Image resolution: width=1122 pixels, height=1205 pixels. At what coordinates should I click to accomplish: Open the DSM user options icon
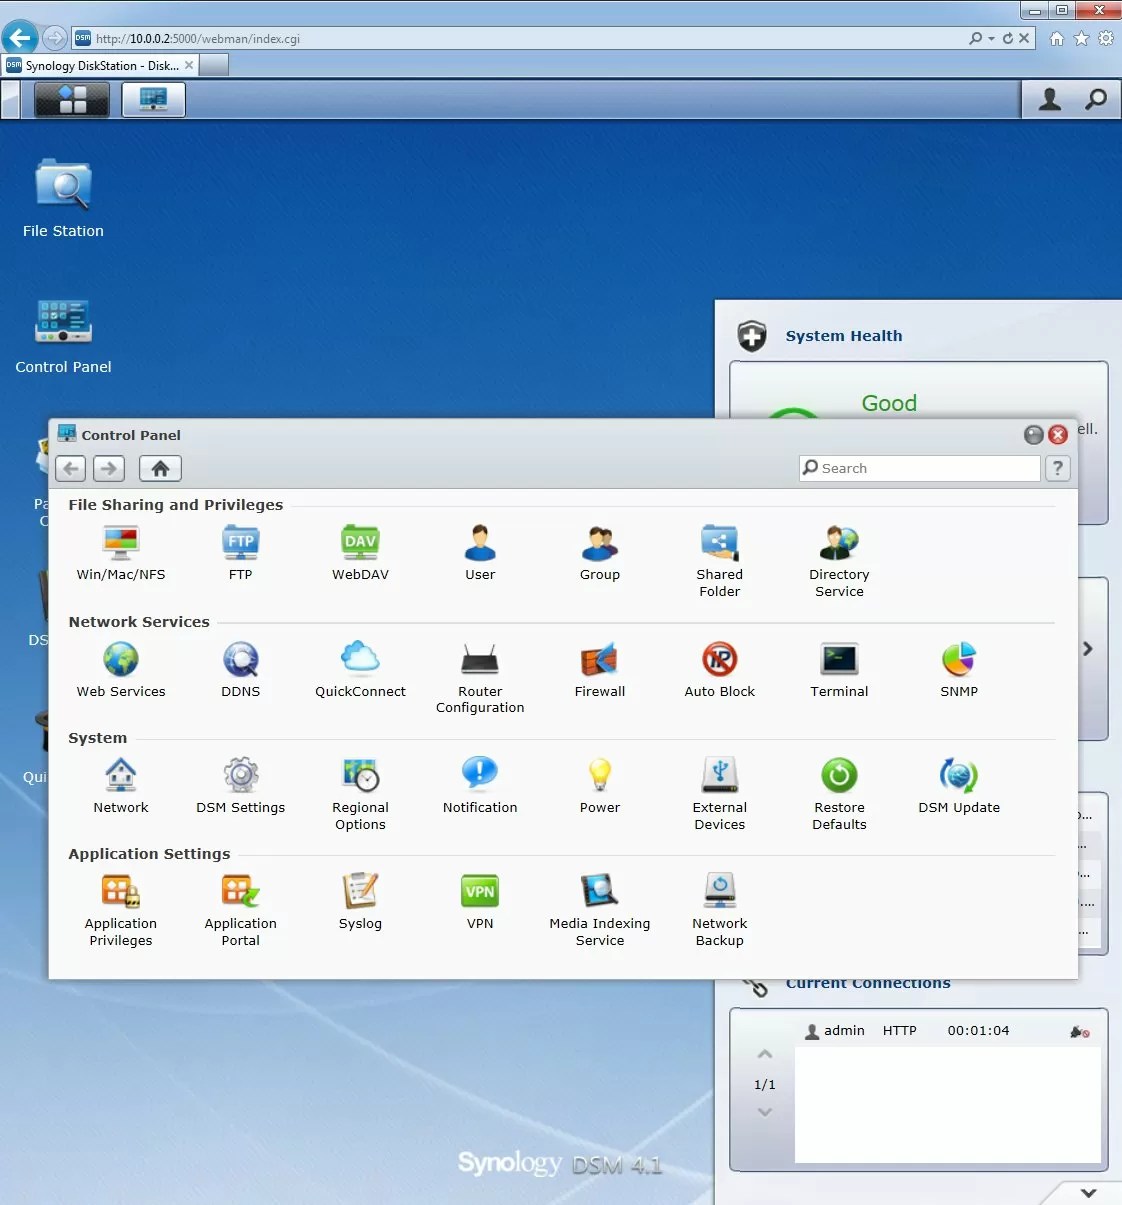(x=1050, y=99)
